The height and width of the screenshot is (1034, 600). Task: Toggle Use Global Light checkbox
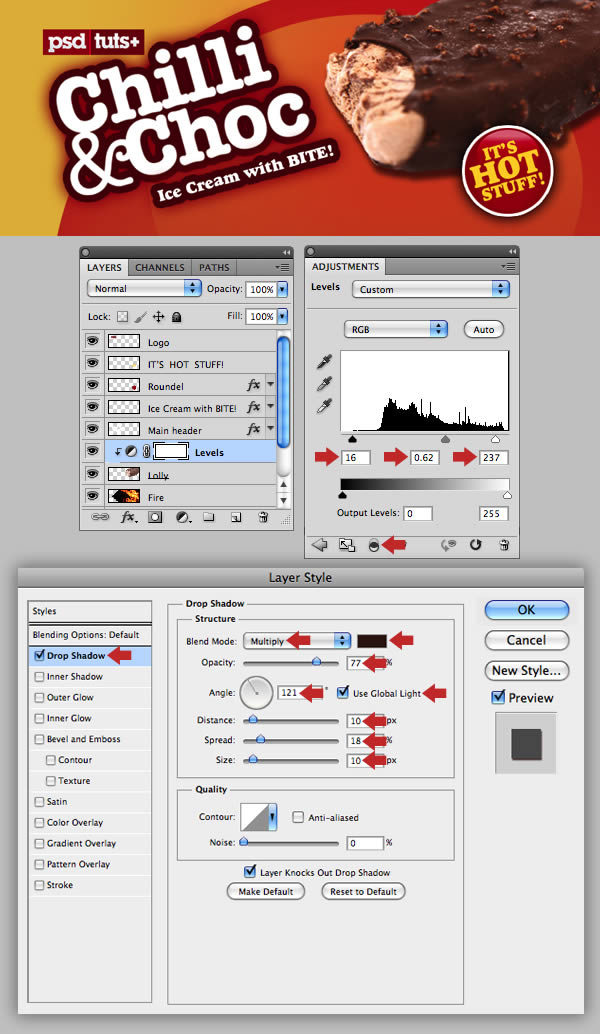(343, 692)
